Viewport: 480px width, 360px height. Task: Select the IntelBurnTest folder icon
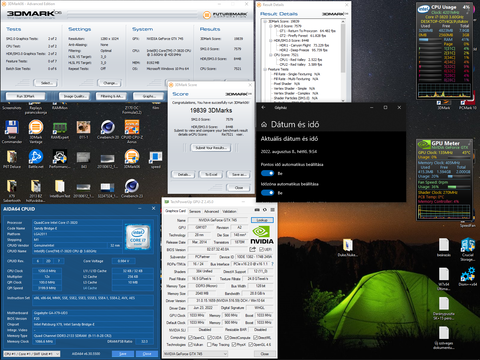(x=60, y=188)
